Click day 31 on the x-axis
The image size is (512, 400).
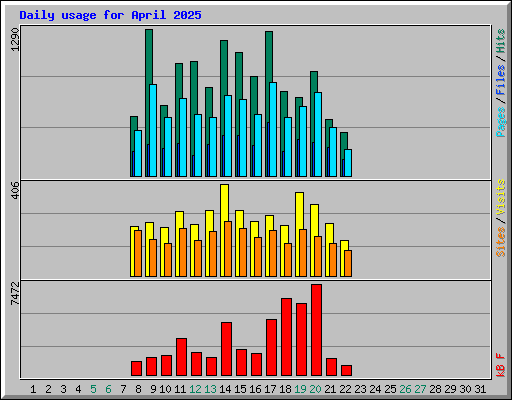click(480, 389)
